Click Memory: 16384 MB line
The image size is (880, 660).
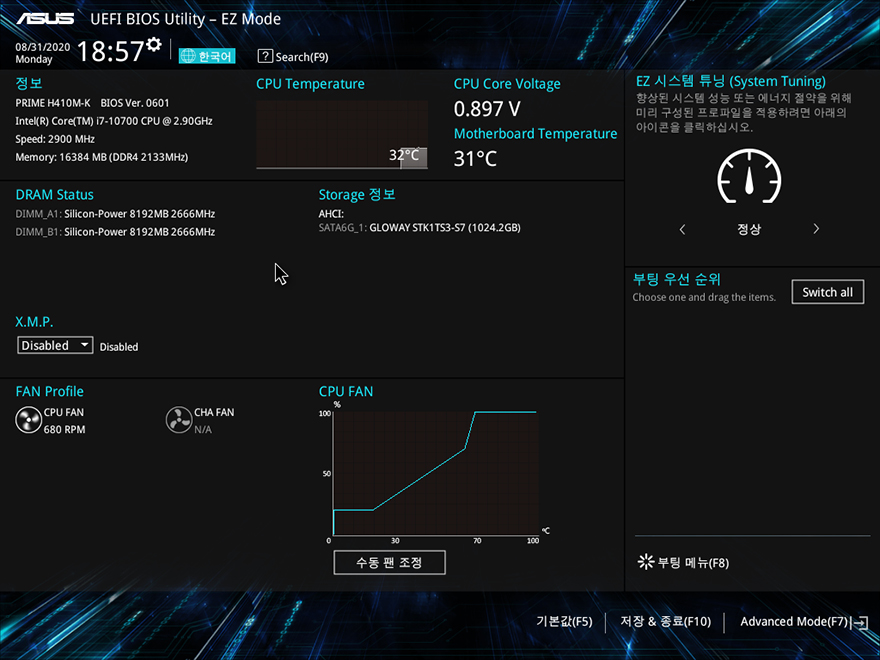[102, 157]
